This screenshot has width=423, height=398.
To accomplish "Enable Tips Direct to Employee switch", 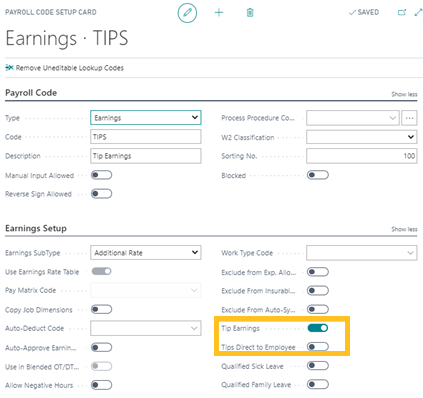I will pyautogui.click(x=318, y=347).
